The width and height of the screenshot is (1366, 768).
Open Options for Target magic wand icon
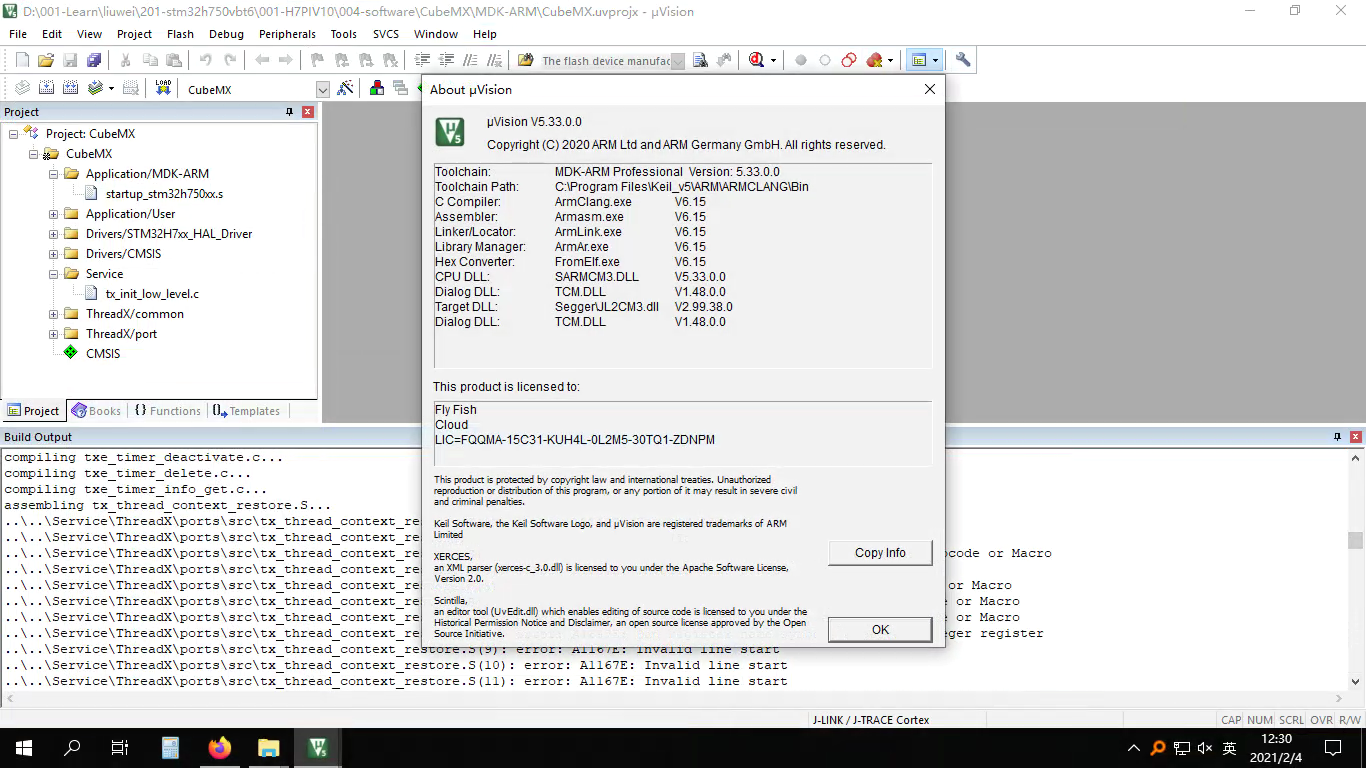(x=346, y=88)
